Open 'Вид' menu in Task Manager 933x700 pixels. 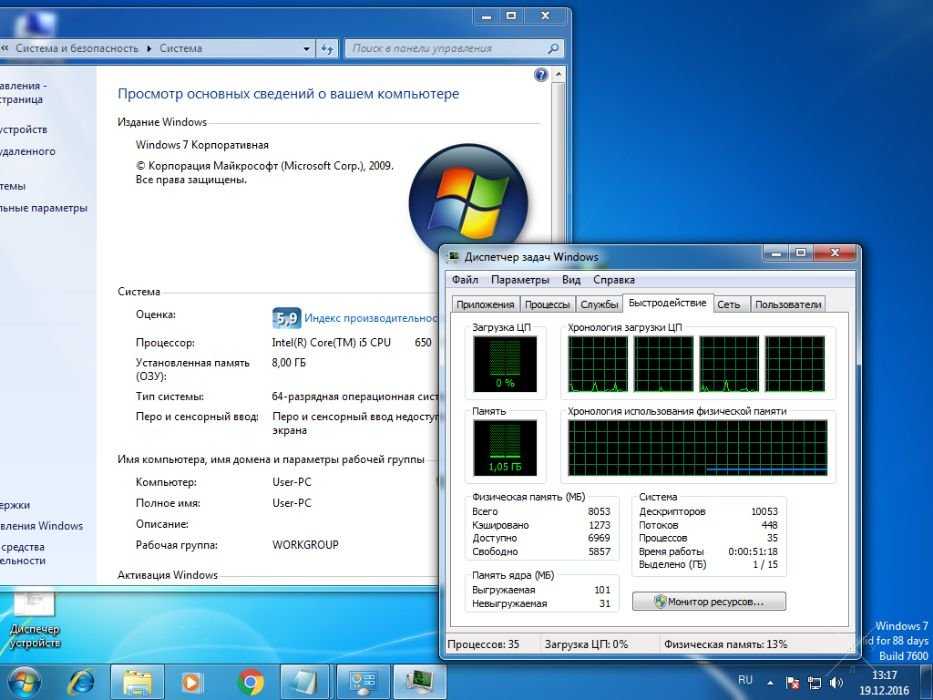click(571, 280)
